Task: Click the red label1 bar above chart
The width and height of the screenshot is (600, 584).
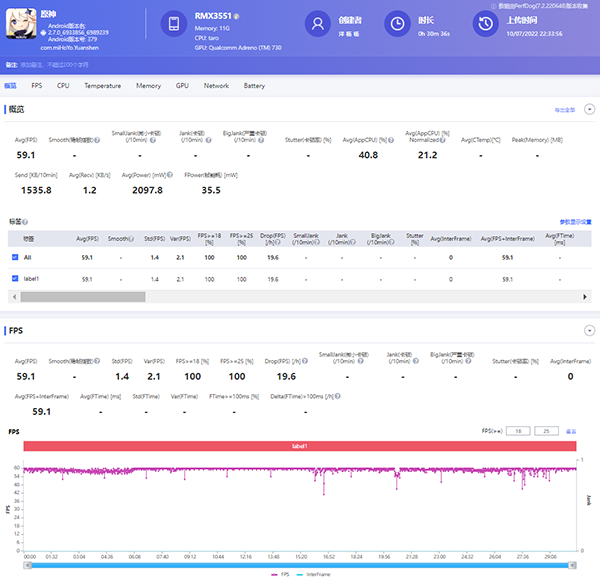Action: tap(300, 446)
